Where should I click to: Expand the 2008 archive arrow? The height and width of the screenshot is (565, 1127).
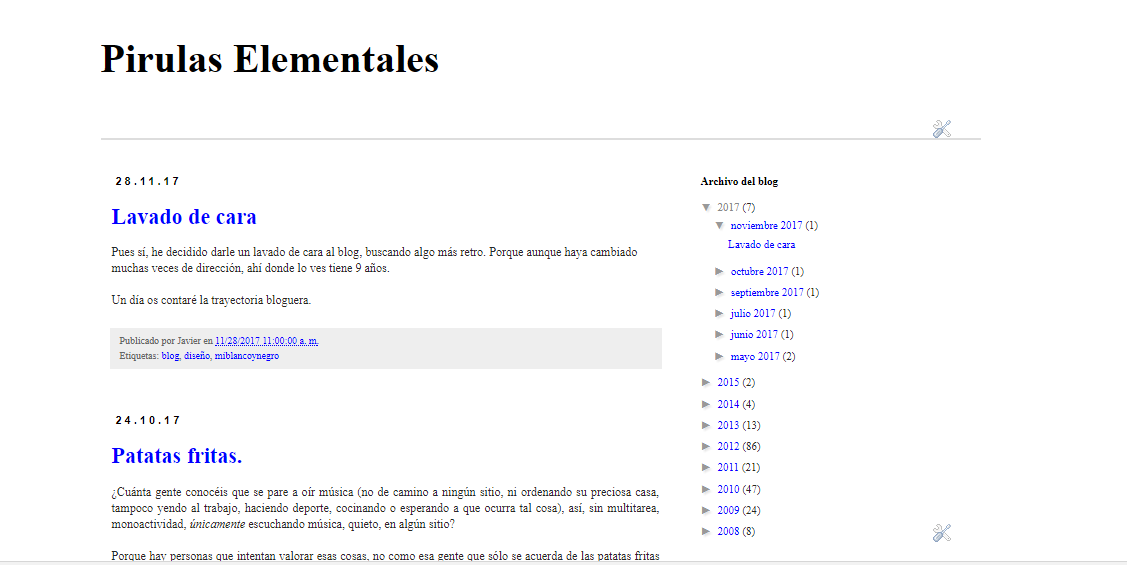point(707,532)
